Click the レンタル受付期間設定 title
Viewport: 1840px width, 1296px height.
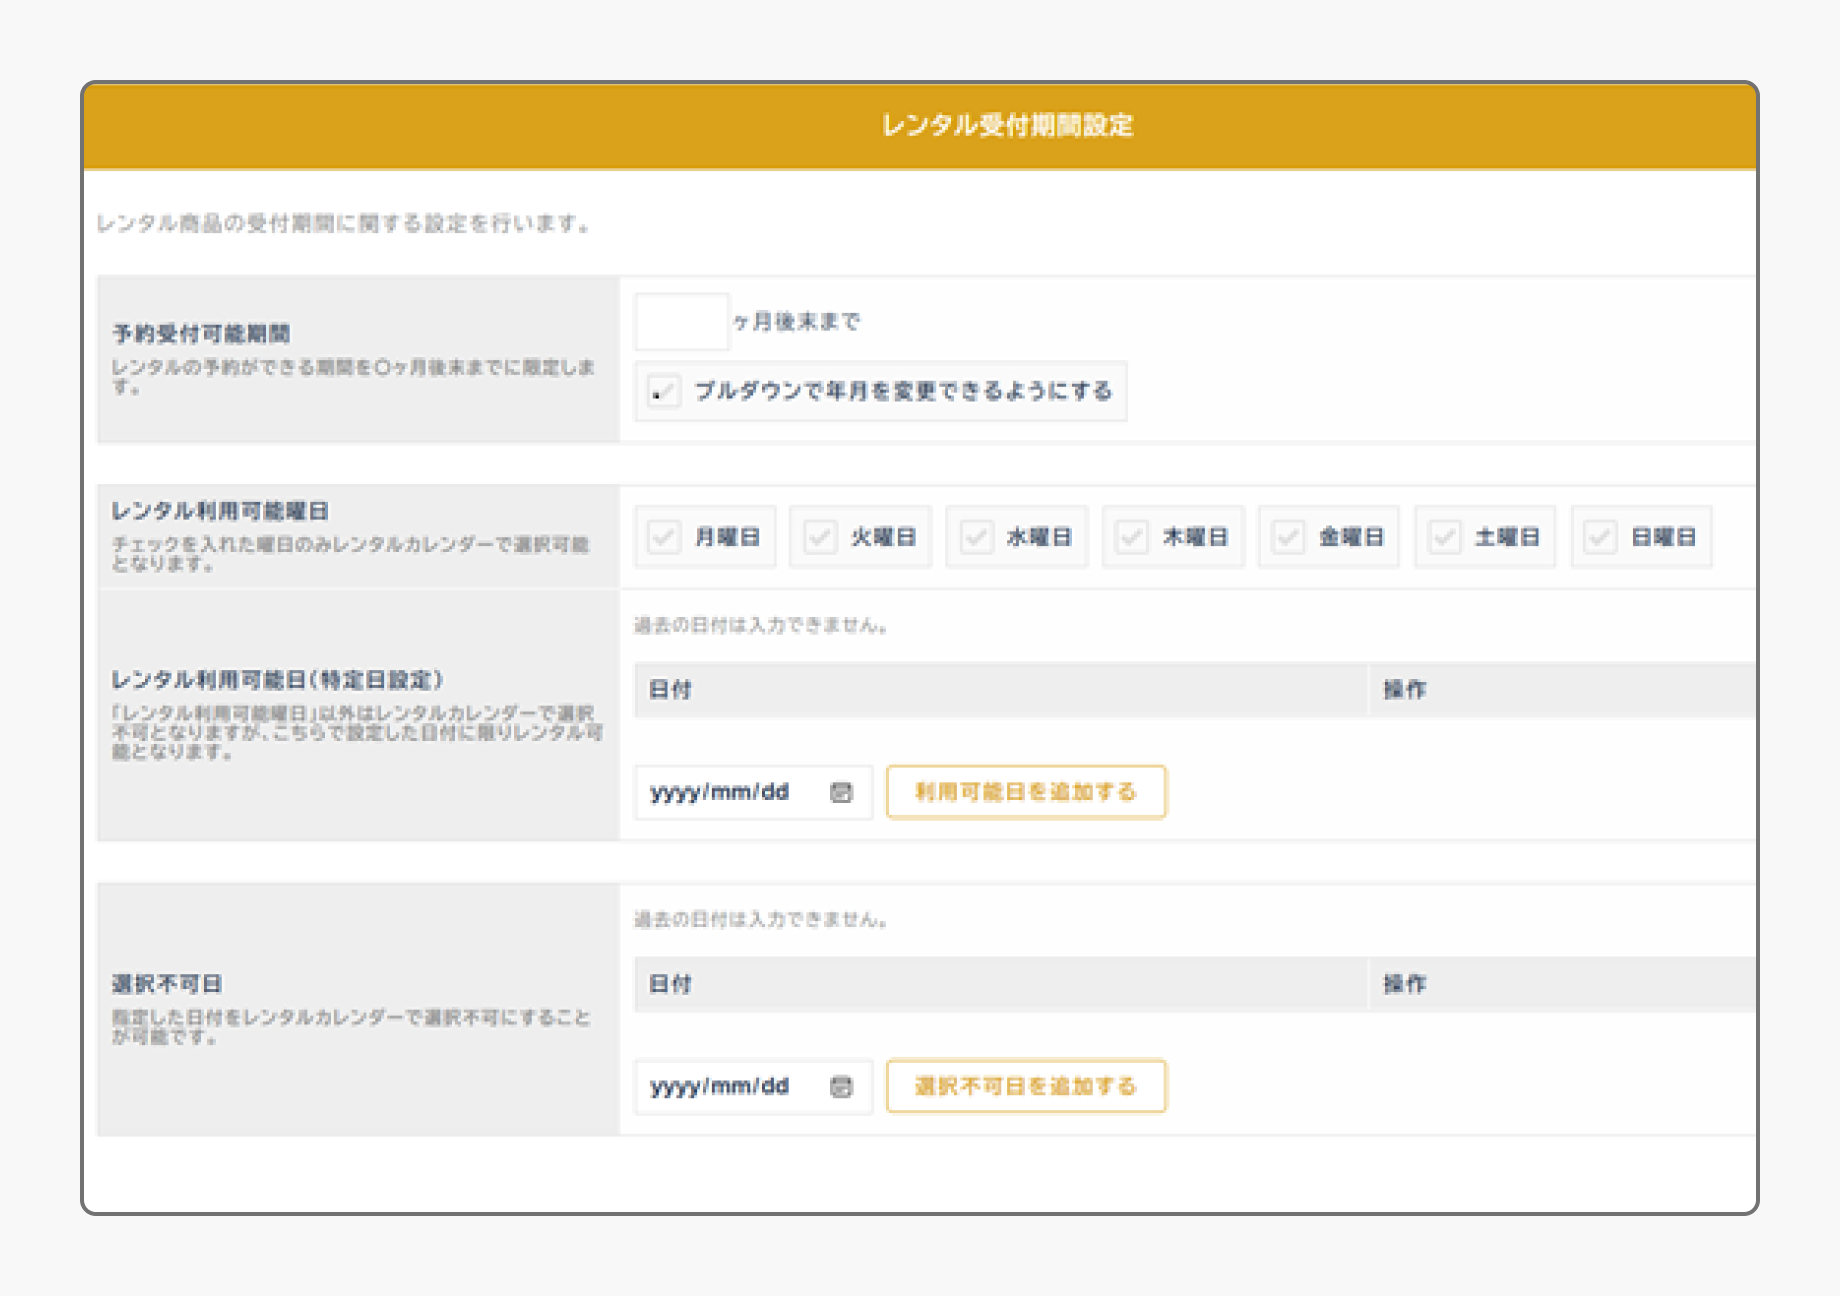[1007, 125]
